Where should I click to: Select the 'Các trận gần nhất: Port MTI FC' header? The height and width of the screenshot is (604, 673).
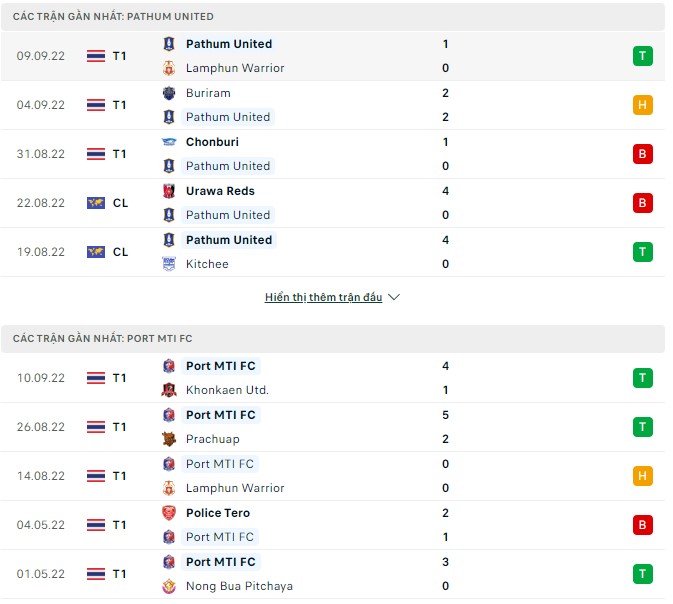pos(102,339)
